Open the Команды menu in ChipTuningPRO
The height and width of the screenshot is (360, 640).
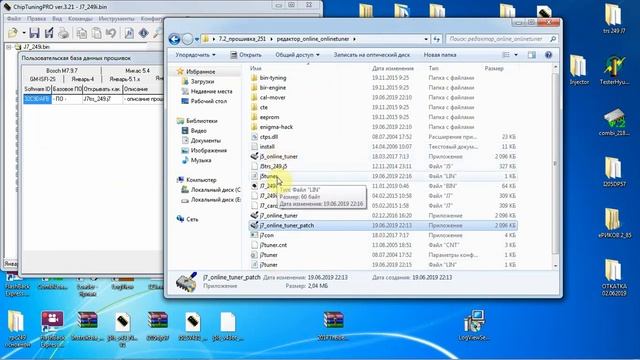pos(80,19)
